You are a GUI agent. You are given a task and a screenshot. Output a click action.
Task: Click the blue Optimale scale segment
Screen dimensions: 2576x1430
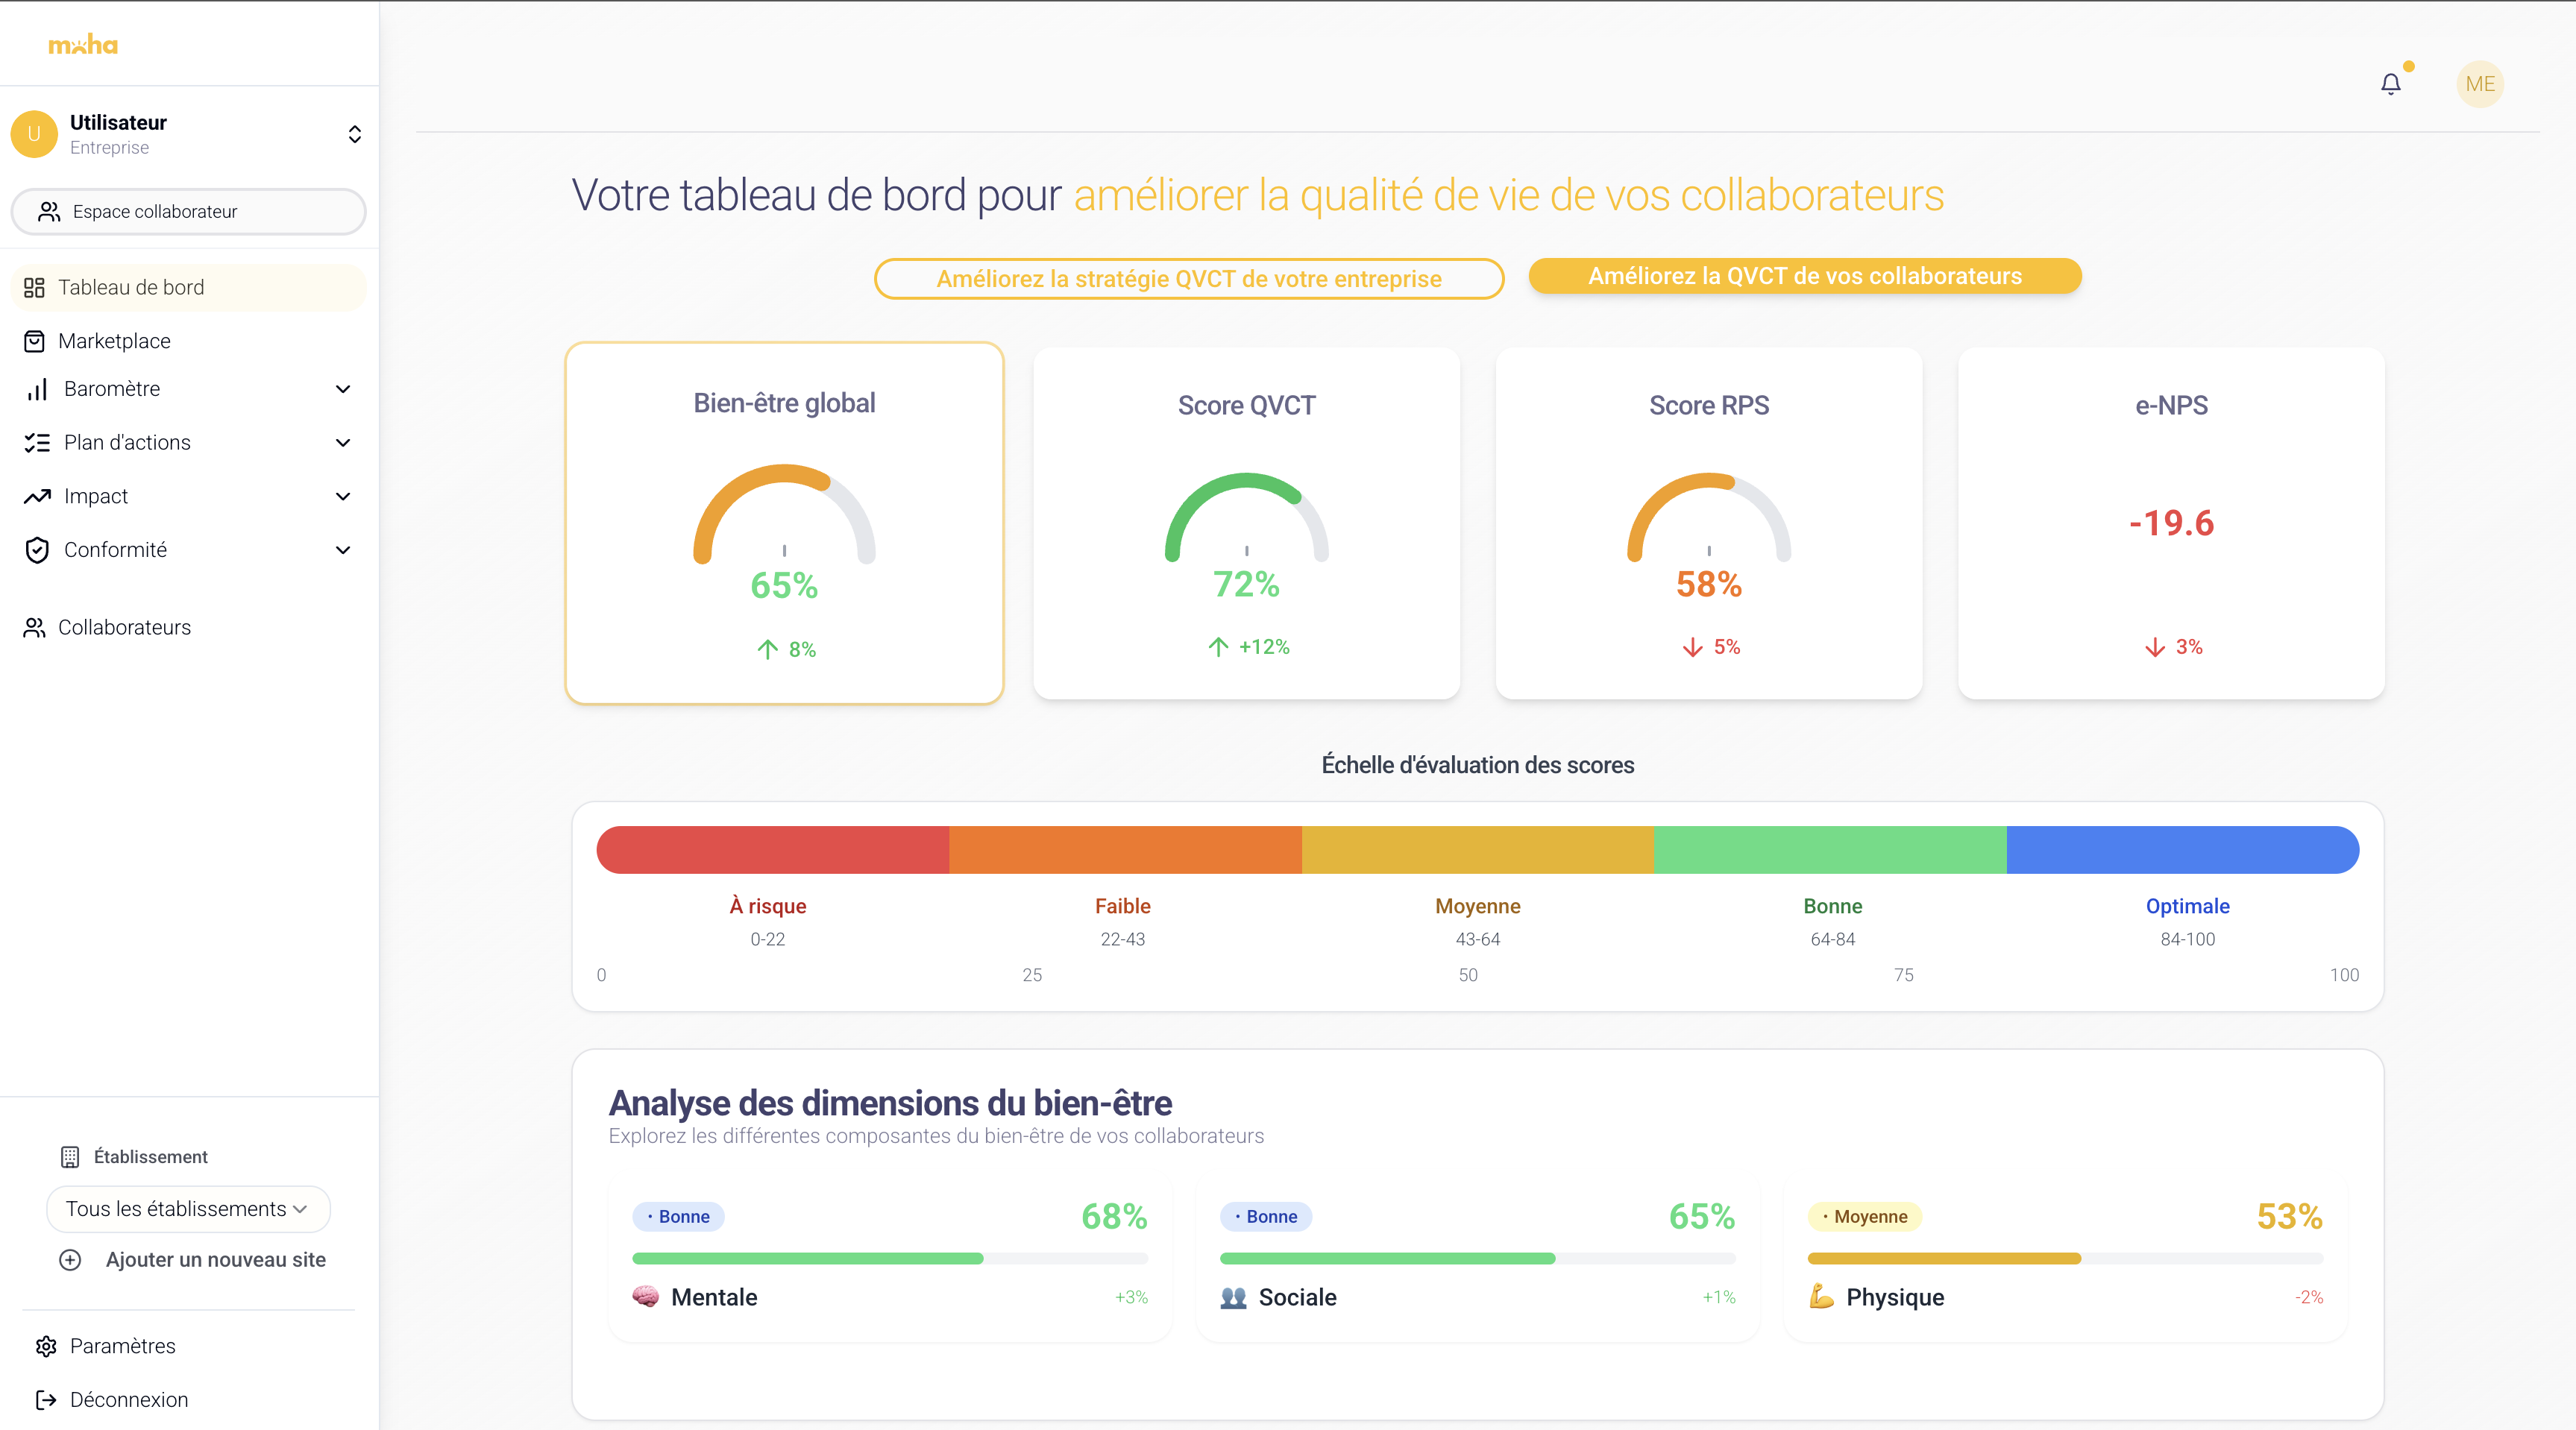(2182, 850)
